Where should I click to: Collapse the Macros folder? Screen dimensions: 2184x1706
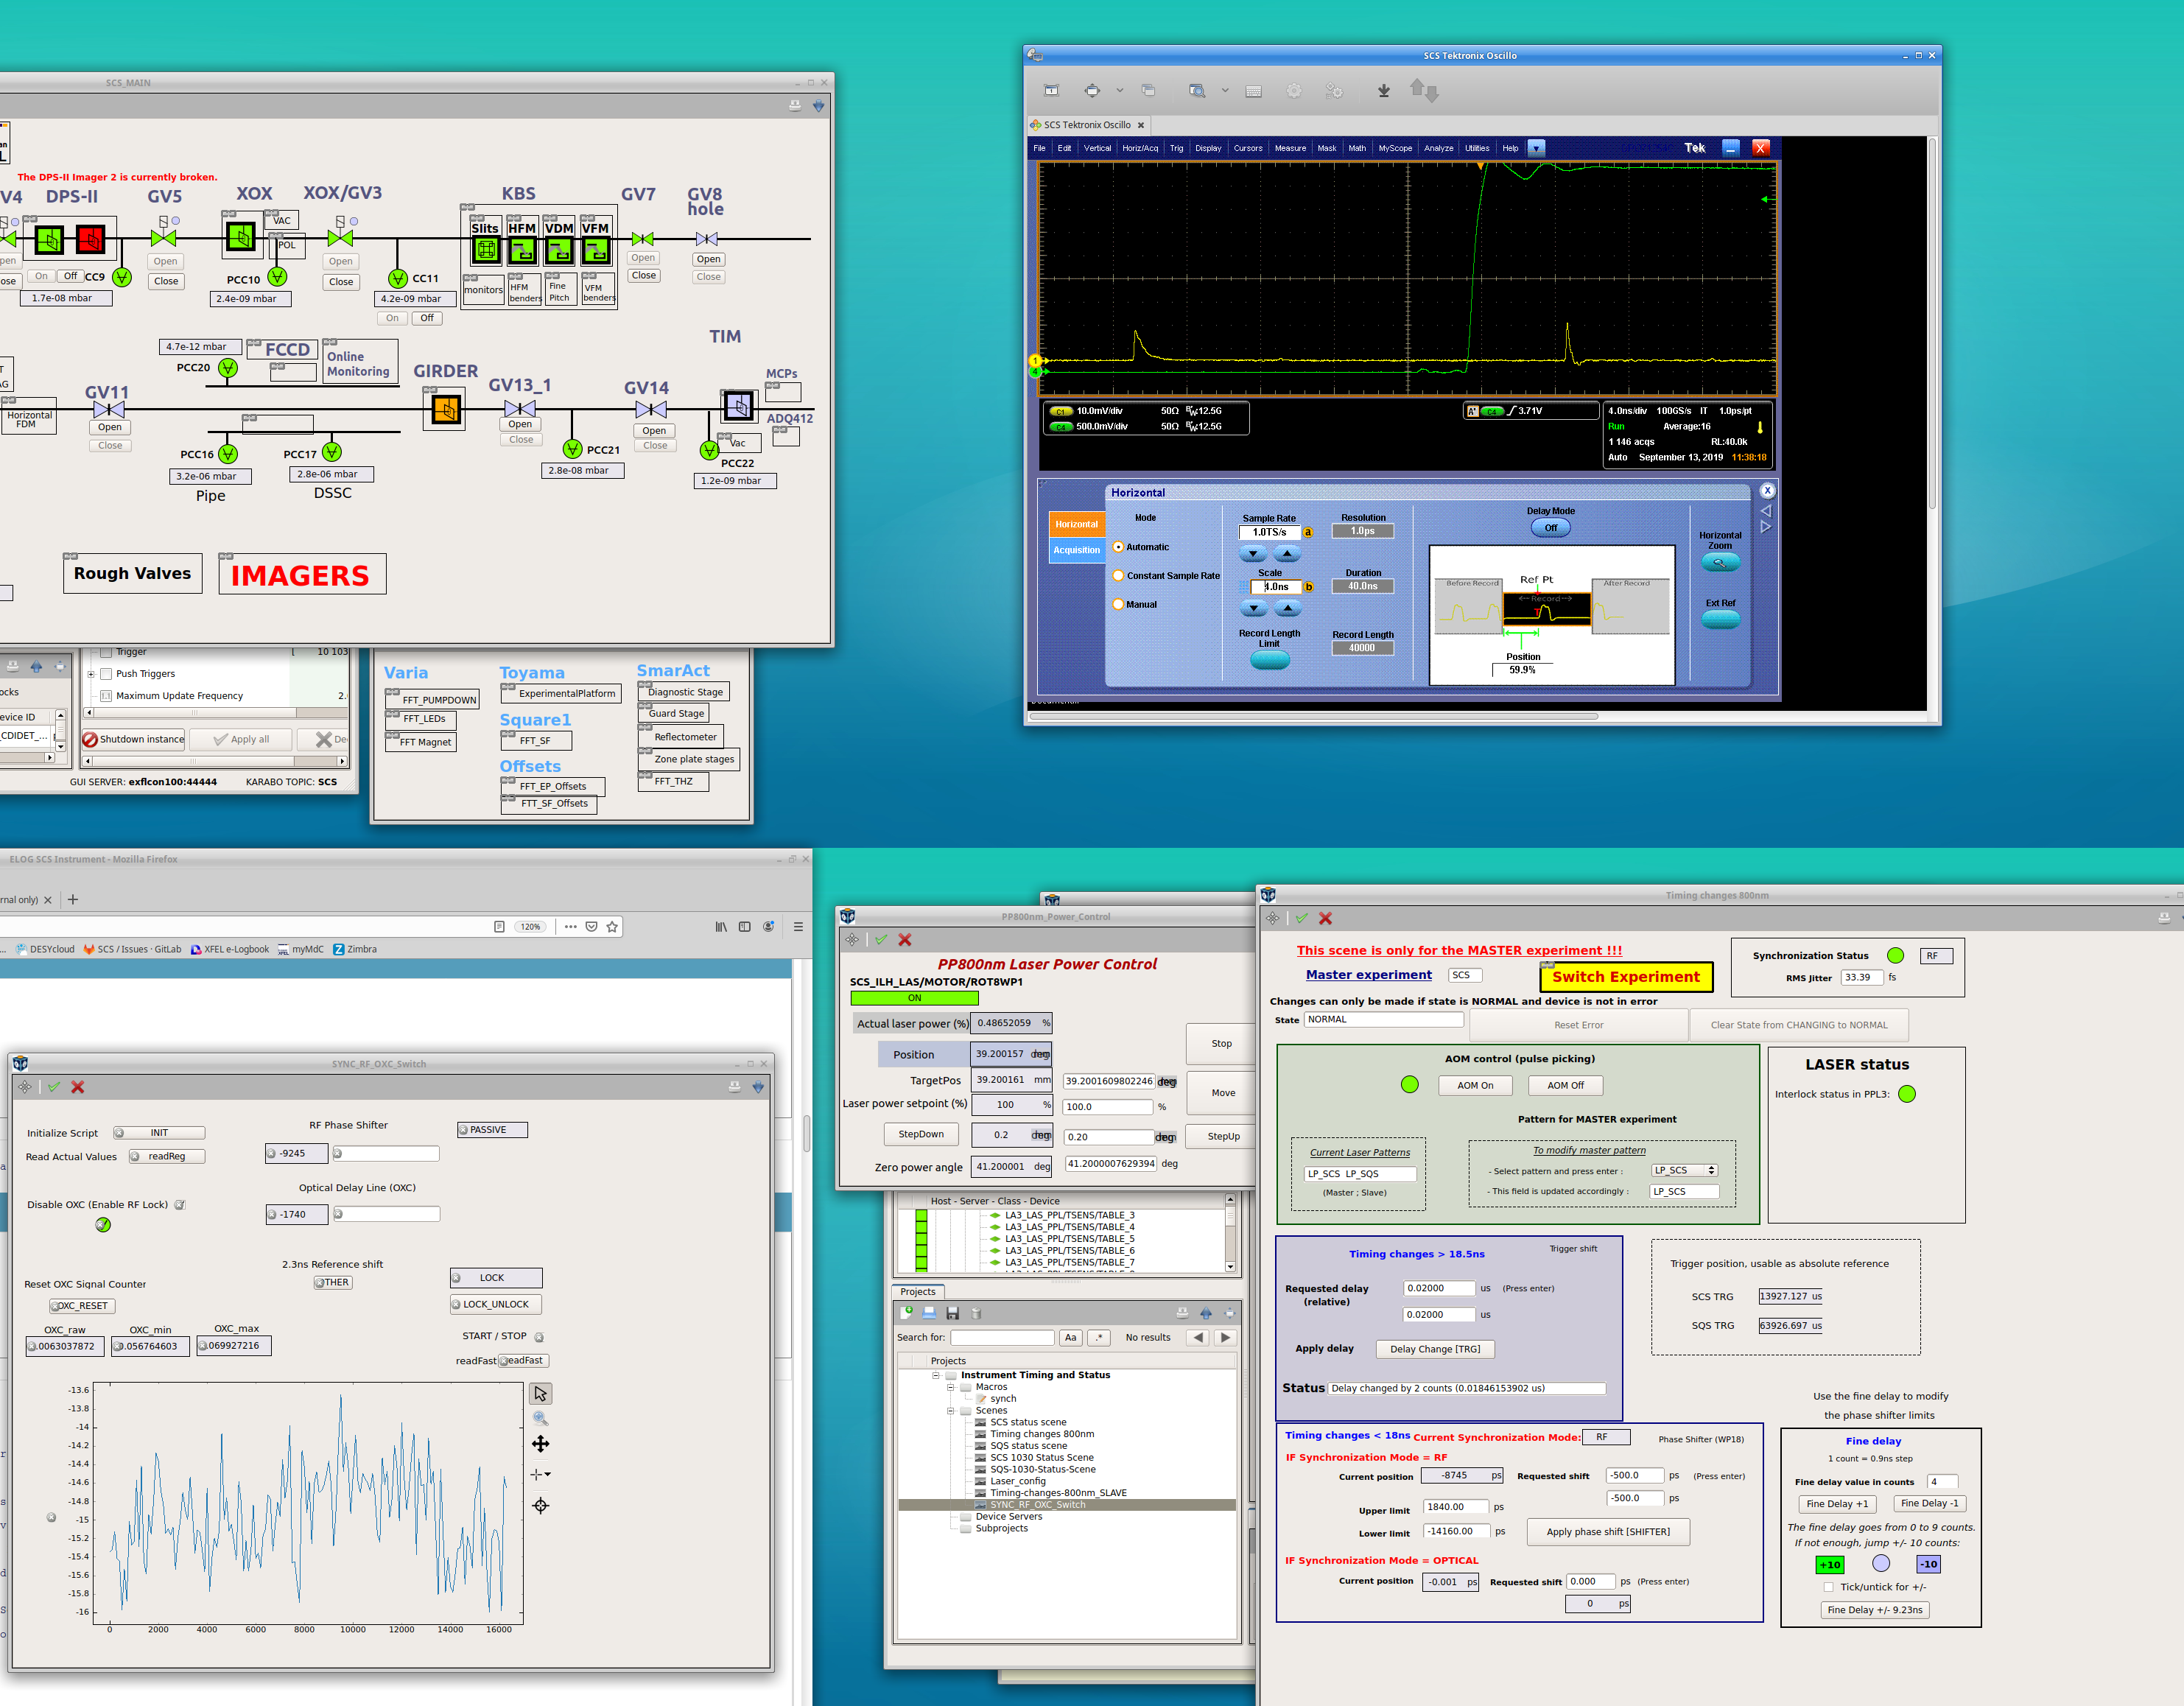pyautogui.click(x=951, y=1388)
